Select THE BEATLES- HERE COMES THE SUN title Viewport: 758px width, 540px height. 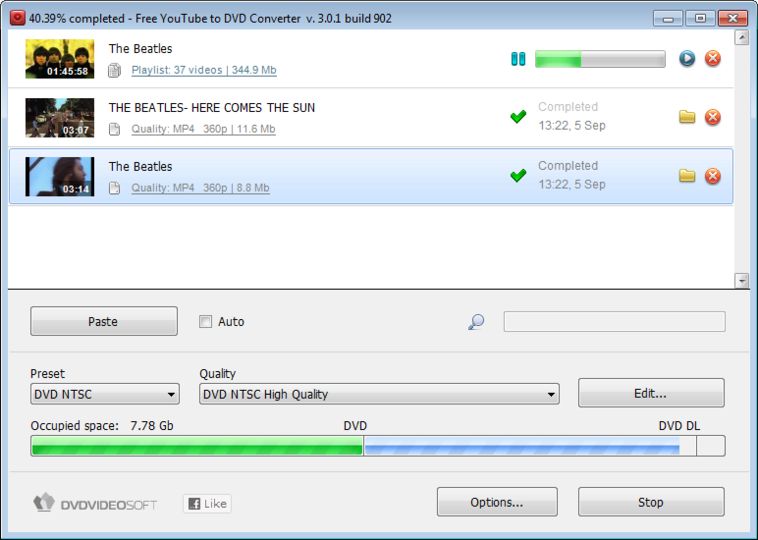(x=212, y=107)
